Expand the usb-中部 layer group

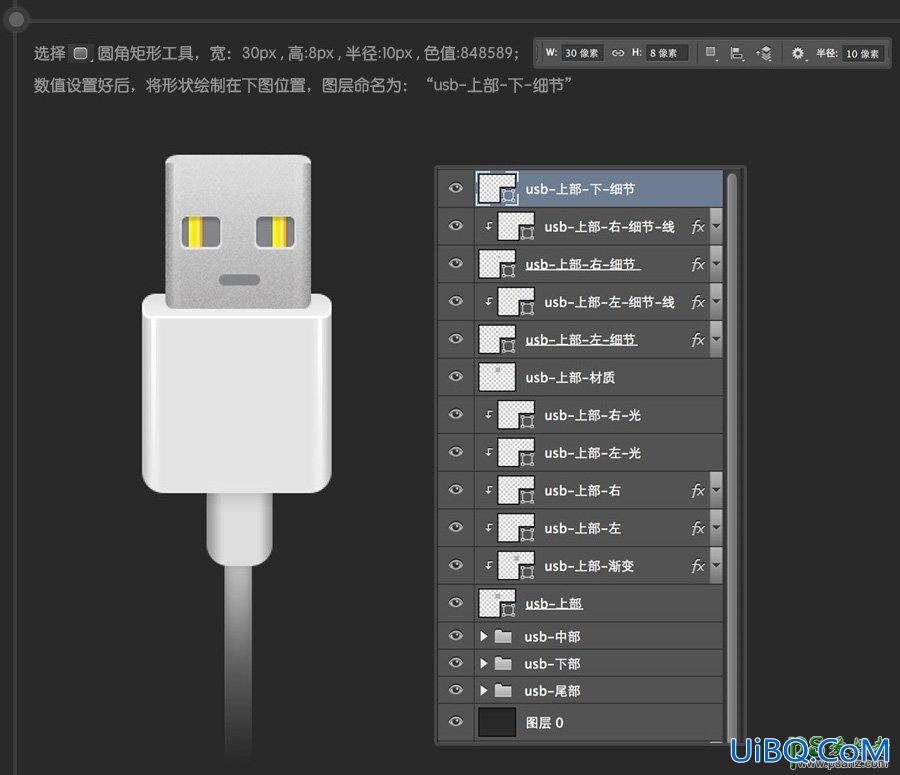click(x=483, y=636)
